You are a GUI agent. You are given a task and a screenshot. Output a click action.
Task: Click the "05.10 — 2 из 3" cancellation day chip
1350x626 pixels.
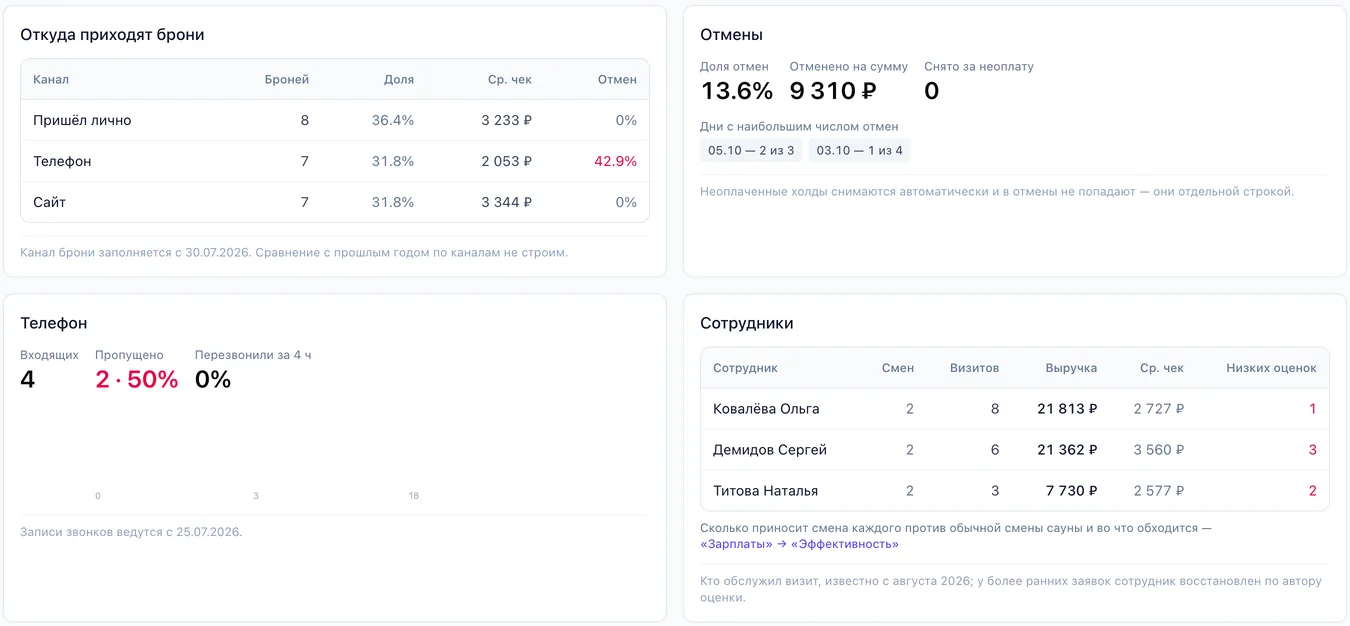point(751,151)
